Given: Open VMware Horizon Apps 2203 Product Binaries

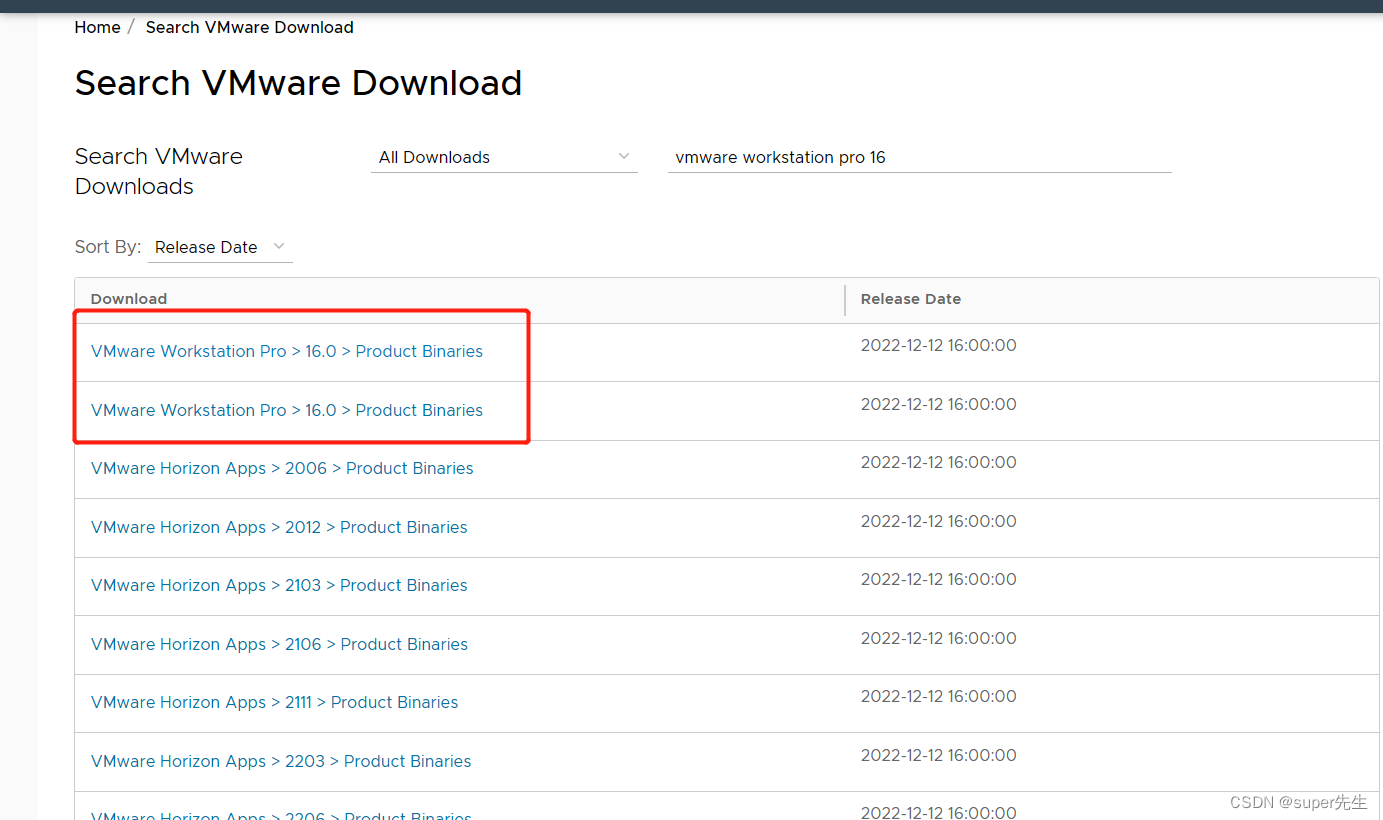Looking at the screenshot, I should (x=281, y=761).
